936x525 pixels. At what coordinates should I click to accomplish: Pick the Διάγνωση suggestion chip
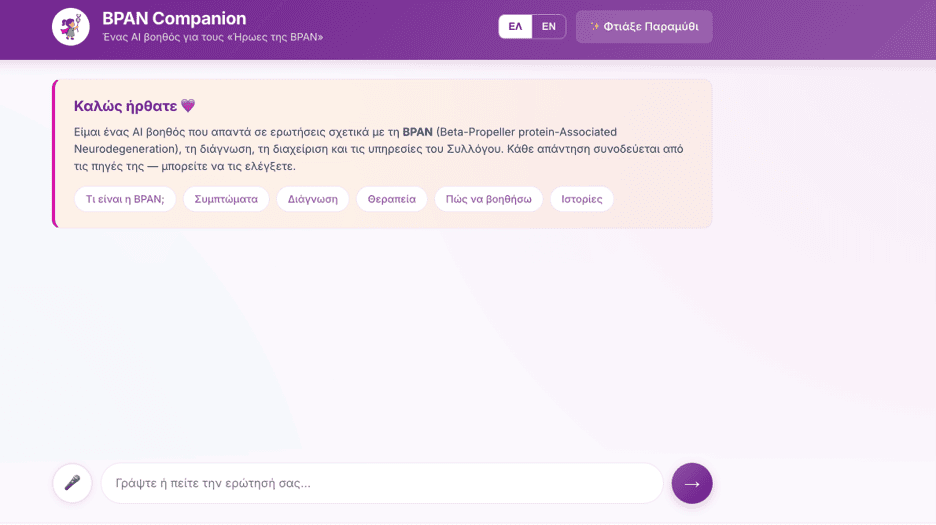pos(313,199)
